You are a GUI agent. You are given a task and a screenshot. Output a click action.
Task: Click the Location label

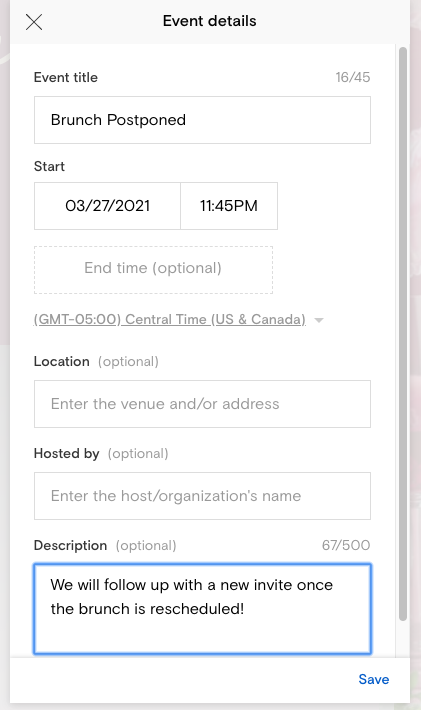point(62,361)
